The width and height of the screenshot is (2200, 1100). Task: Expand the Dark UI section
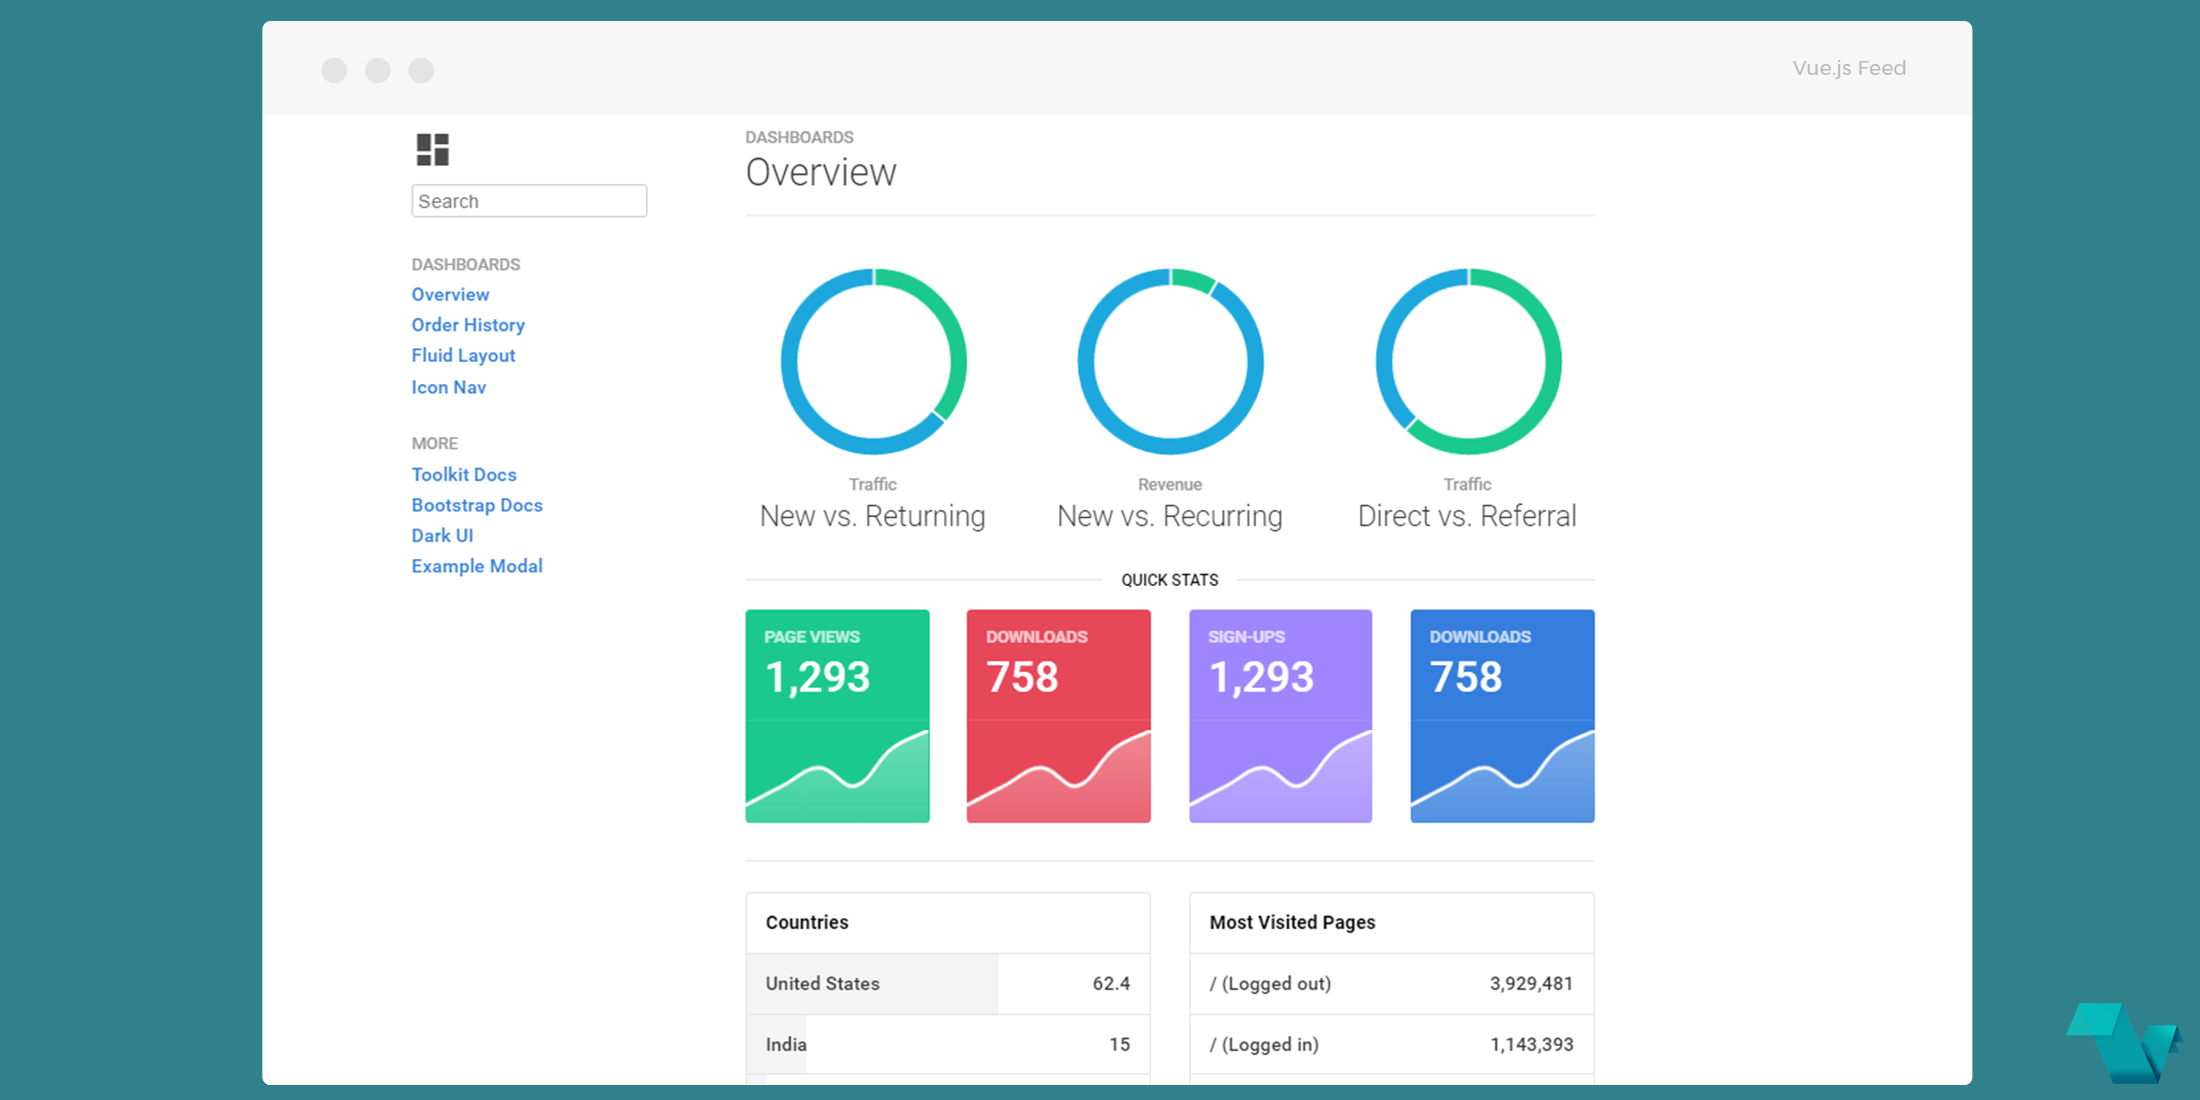(x=442, y=535)
